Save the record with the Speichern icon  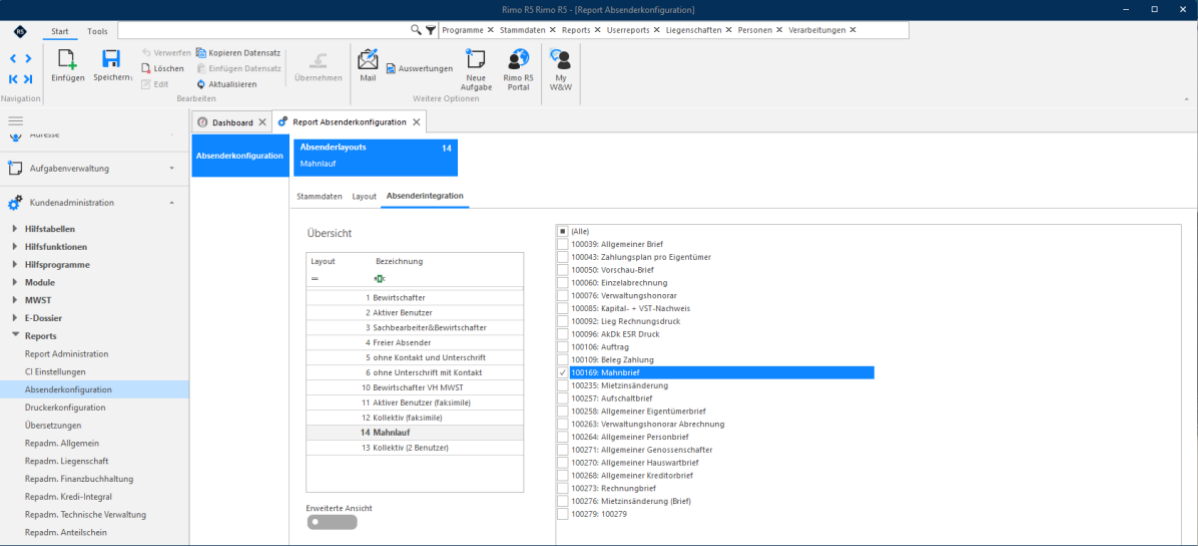point(112,61)
